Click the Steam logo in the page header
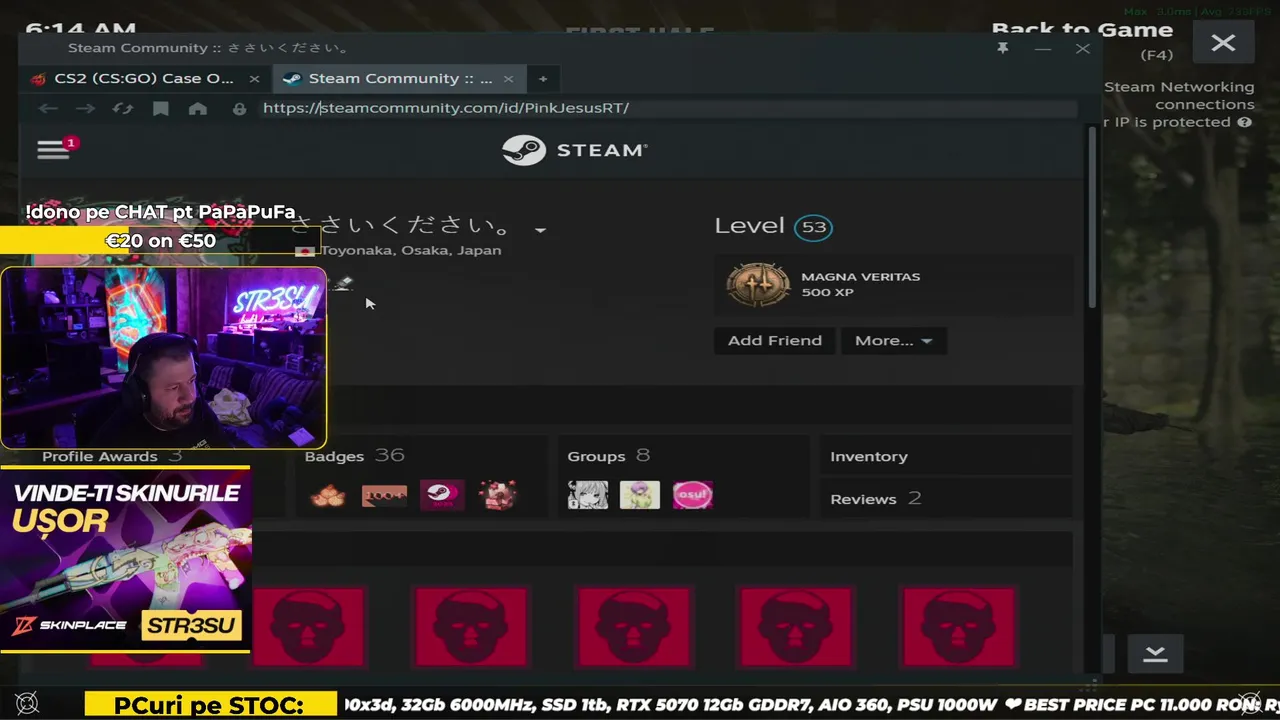The width and height of the screenshot is (1280, 720). coord(575,150)
